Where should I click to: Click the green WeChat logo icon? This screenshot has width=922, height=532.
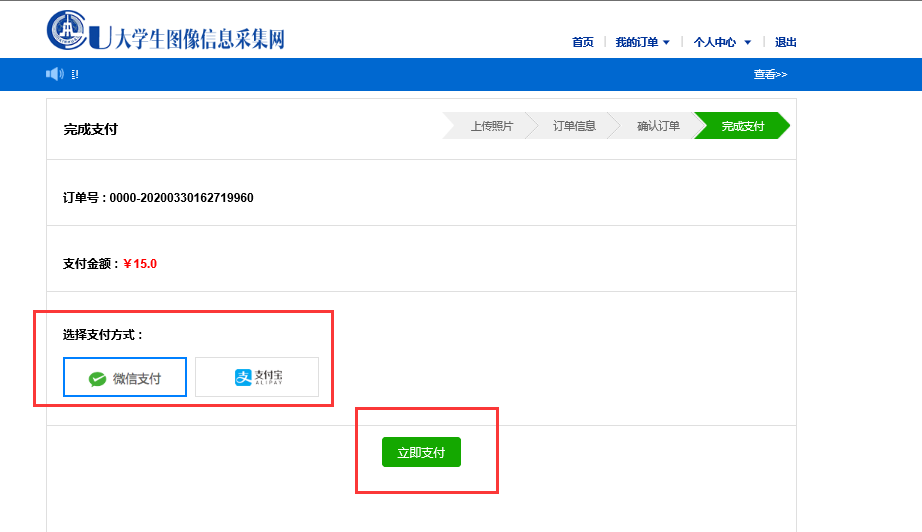point(97,379)
